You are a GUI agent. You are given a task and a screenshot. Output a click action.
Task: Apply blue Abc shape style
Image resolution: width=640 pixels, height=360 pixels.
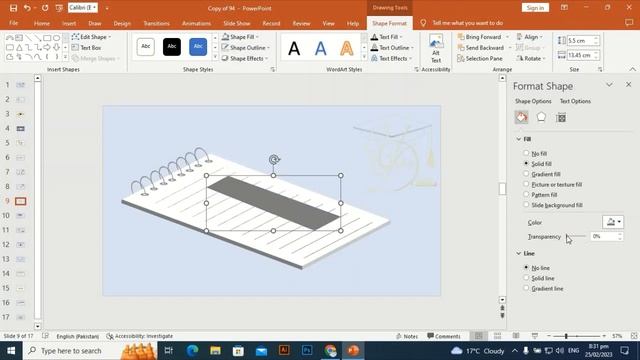tap(198, 47)
